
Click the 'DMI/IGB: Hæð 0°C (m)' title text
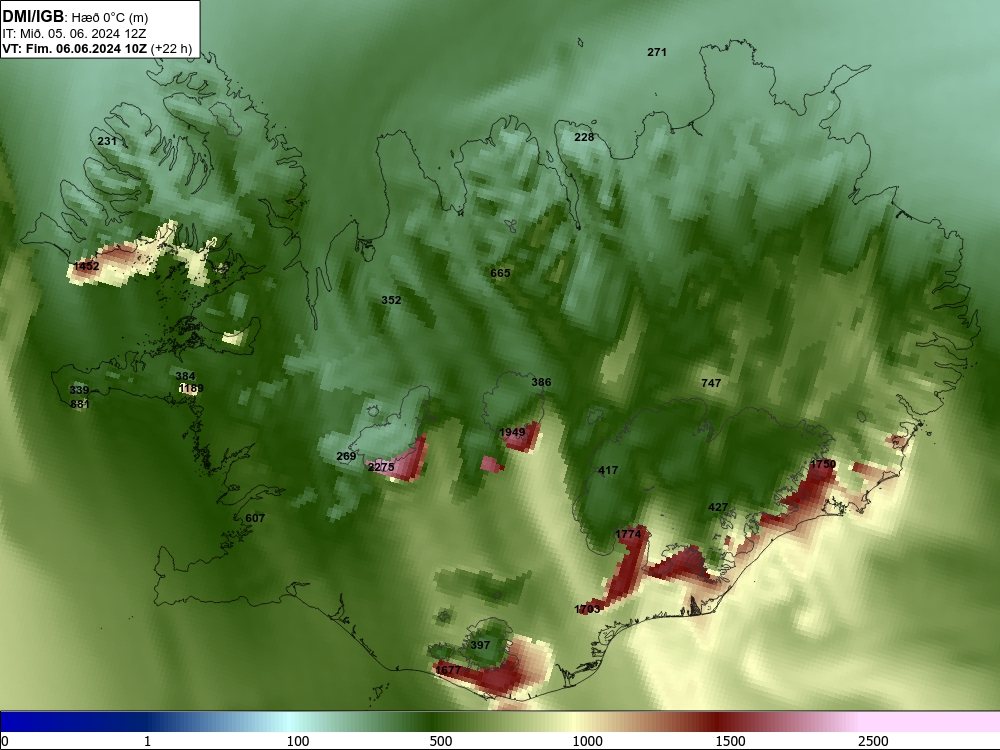75,17
